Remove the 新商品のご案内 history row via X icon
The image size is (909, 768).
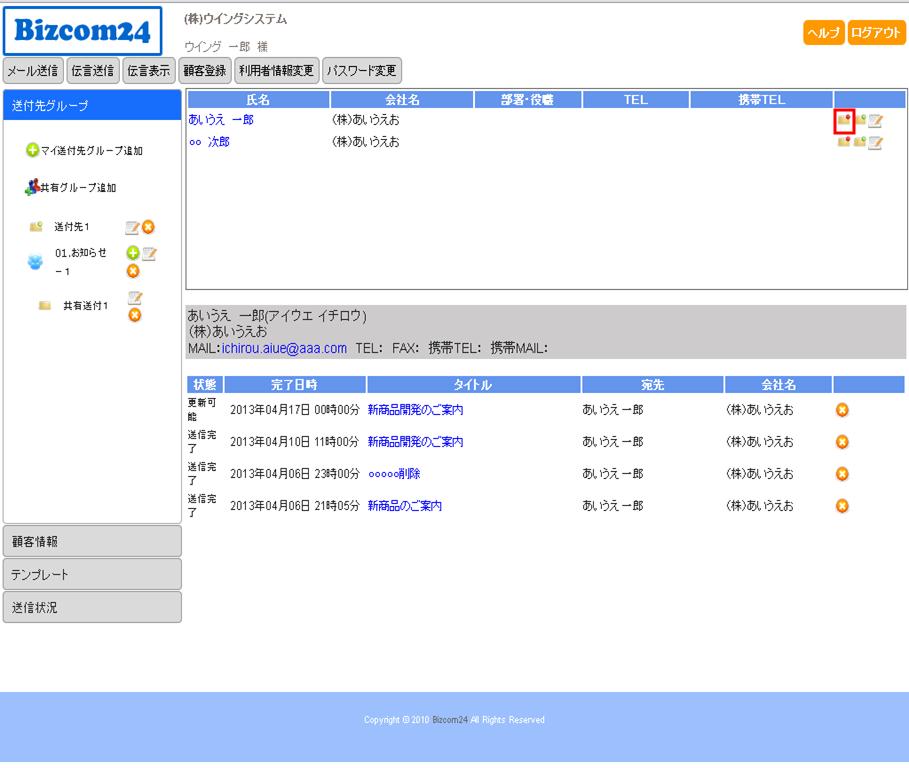(x=842, y=506)
